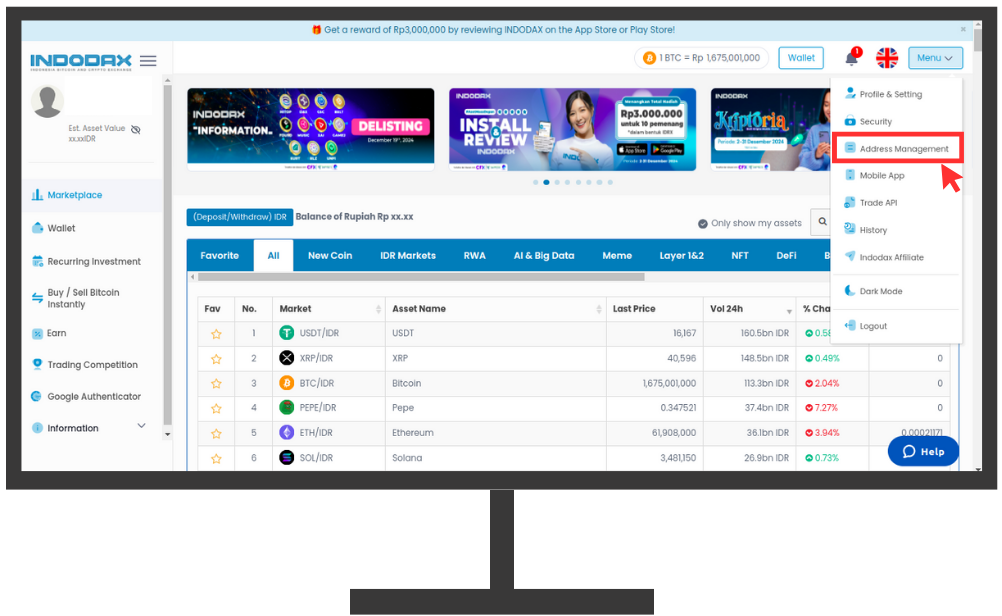Select the New Coin tab

(330, 256)
